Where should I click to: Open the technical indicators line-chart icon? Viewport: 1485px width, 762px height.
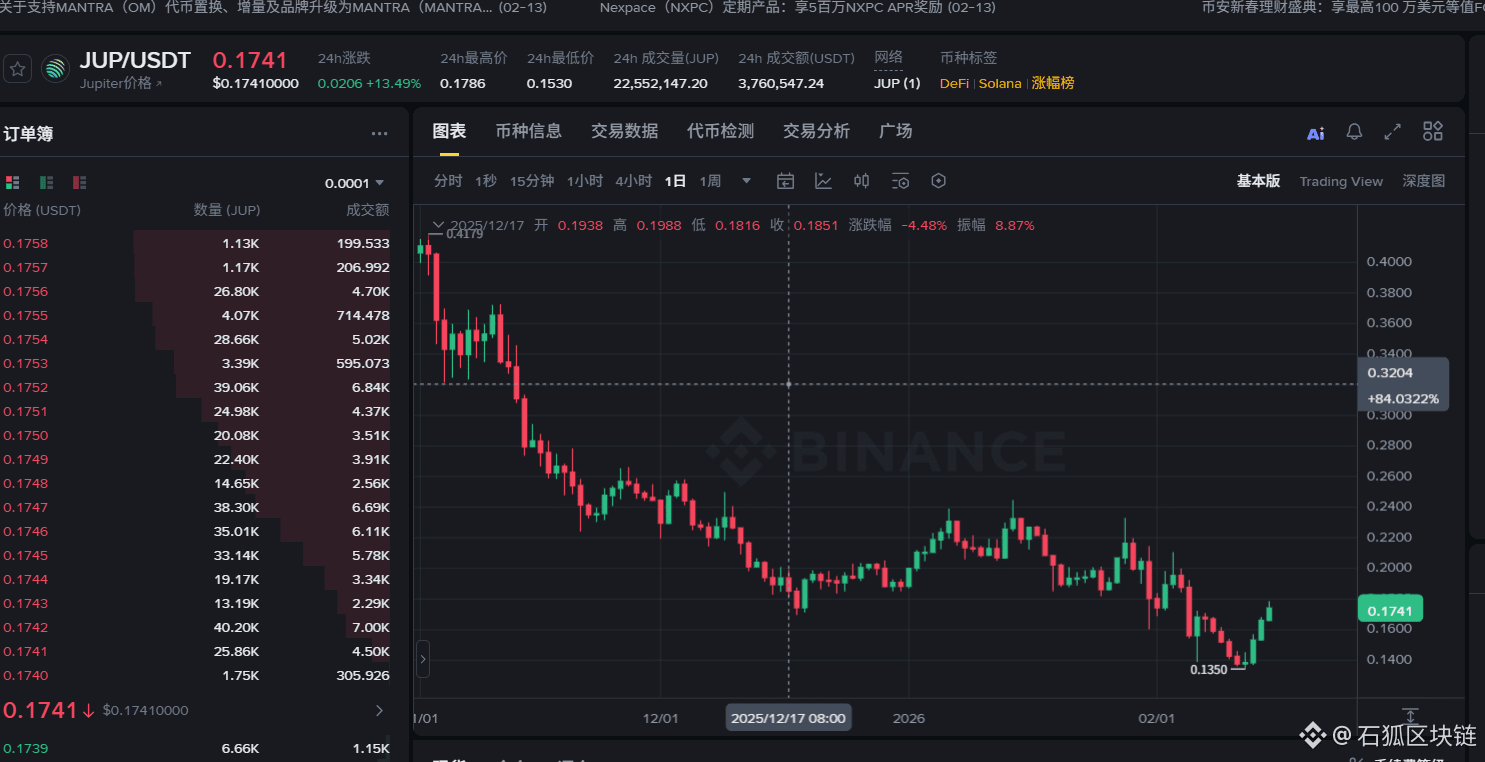[823, 181]
